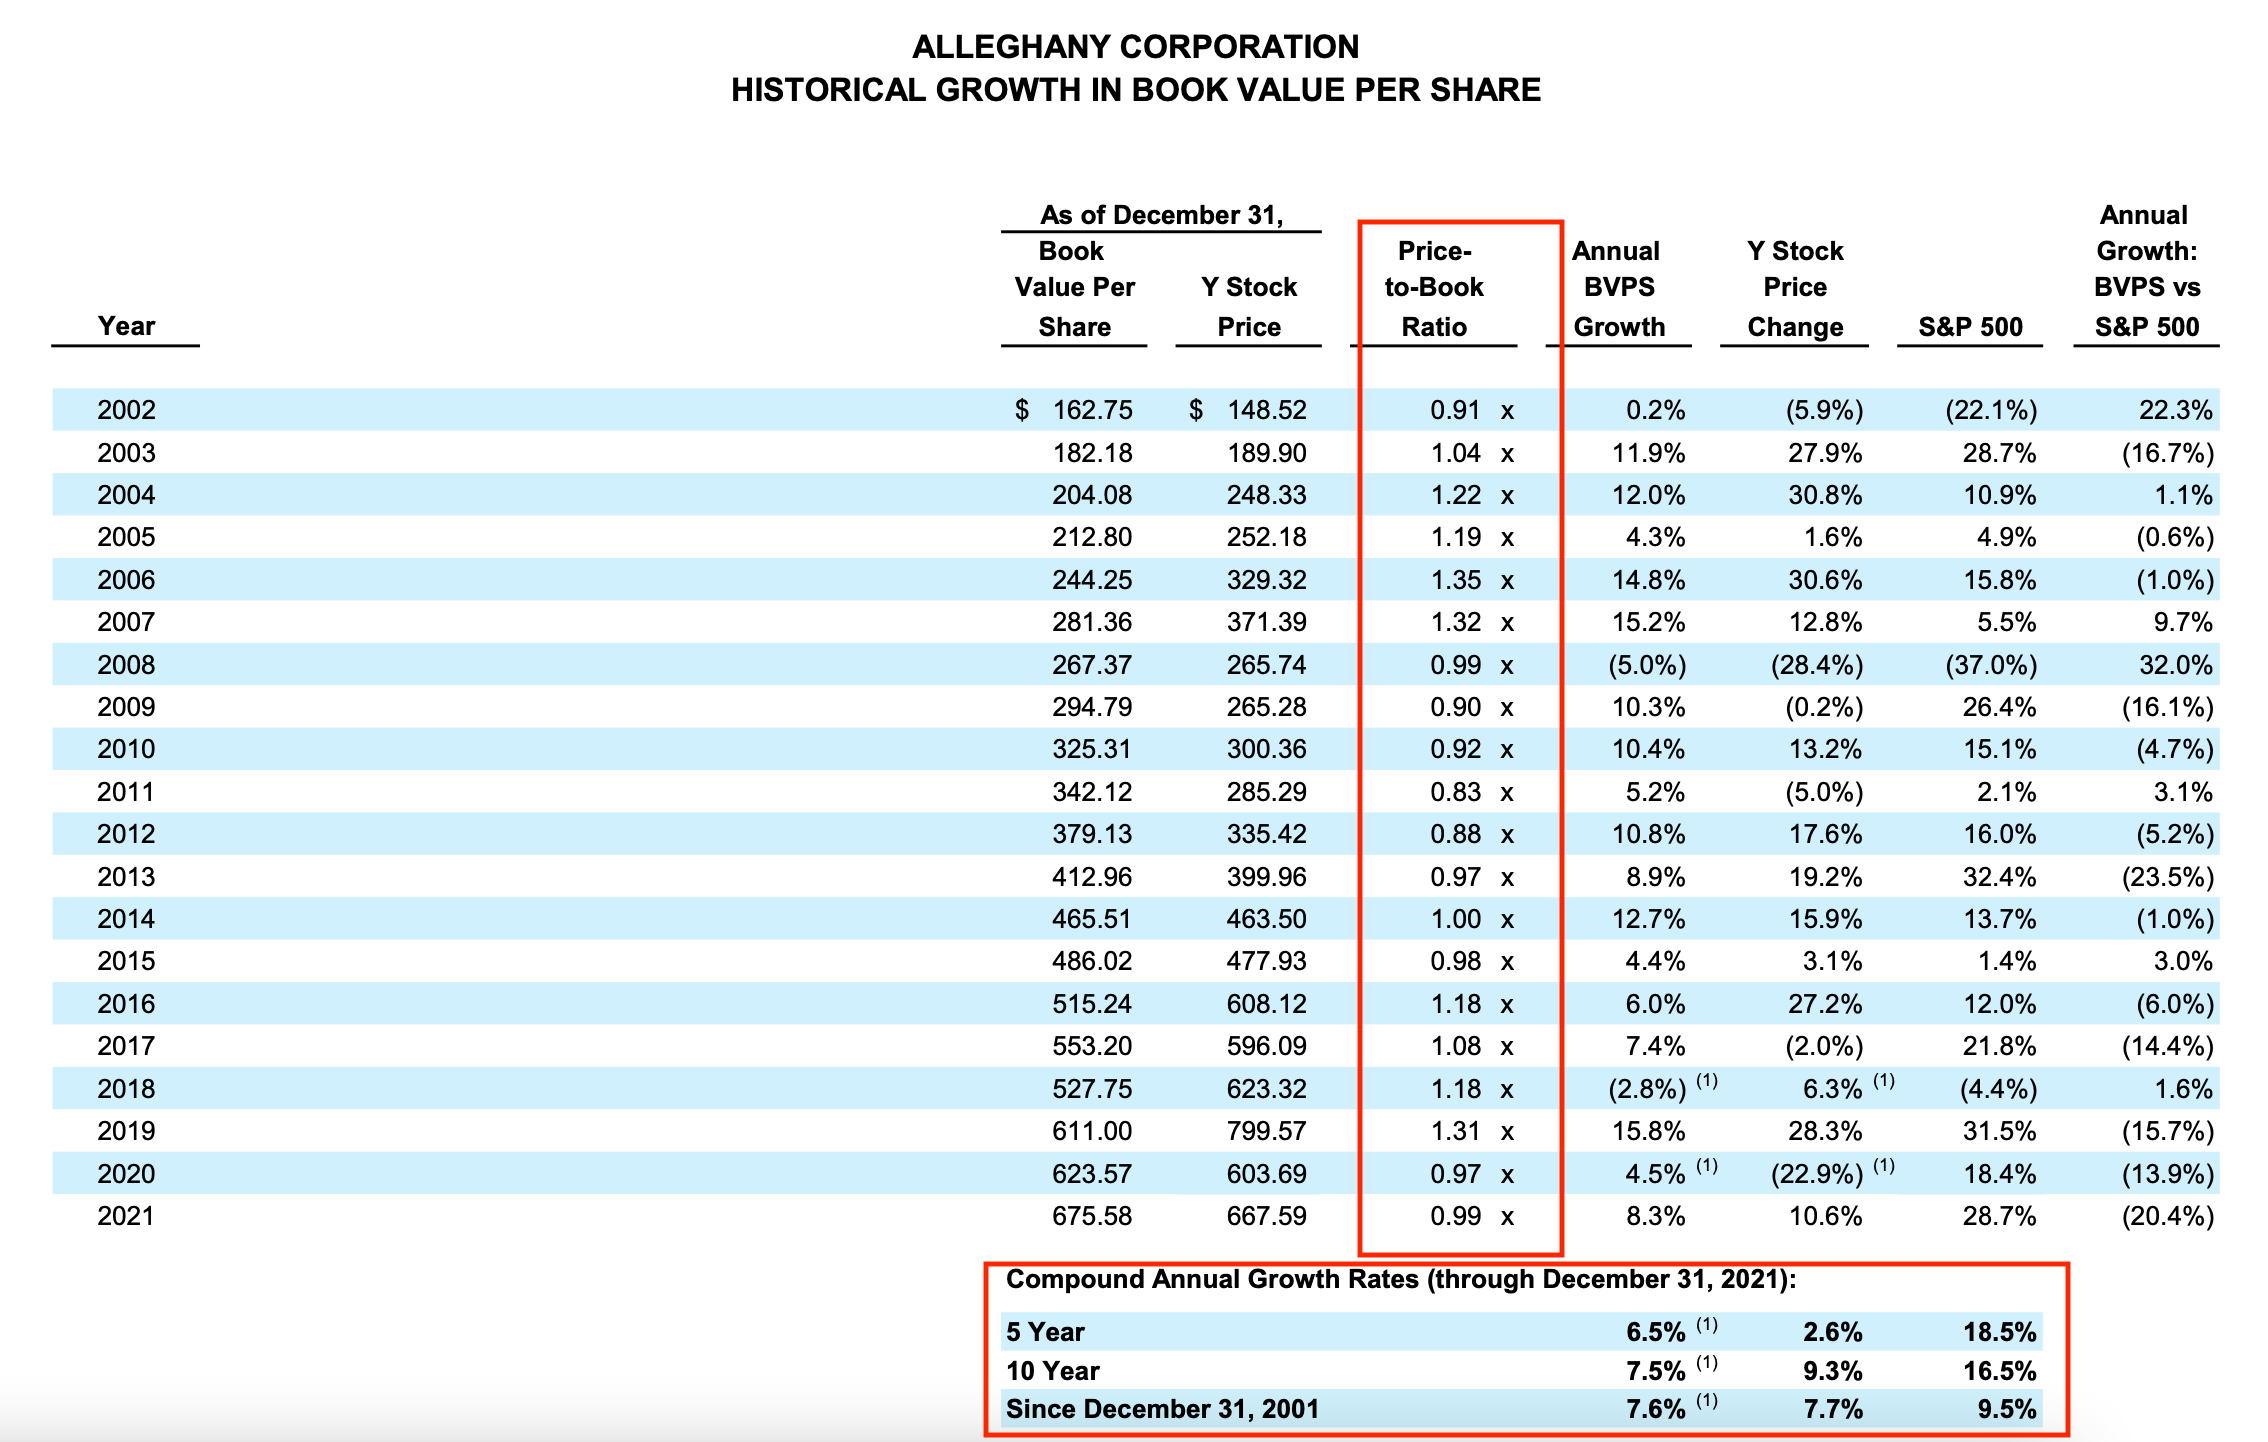
Task: Click the 'Year' column header
Action: [126, 326]
